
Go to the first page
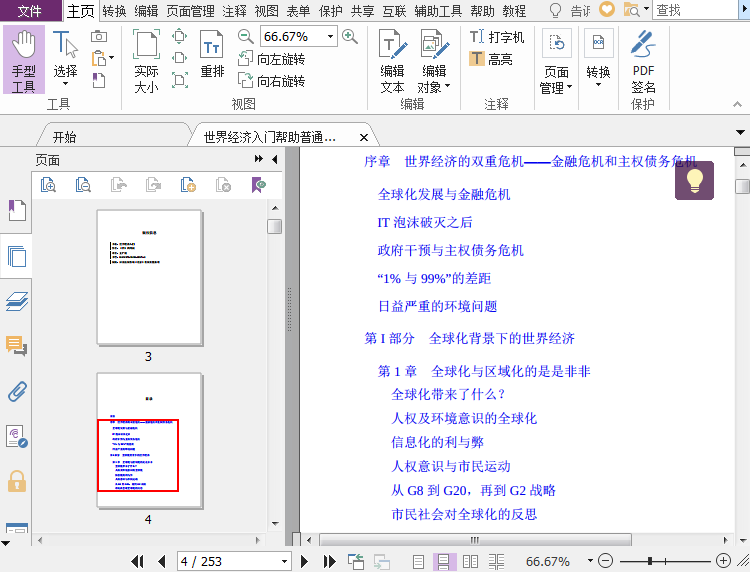[138, 561]
